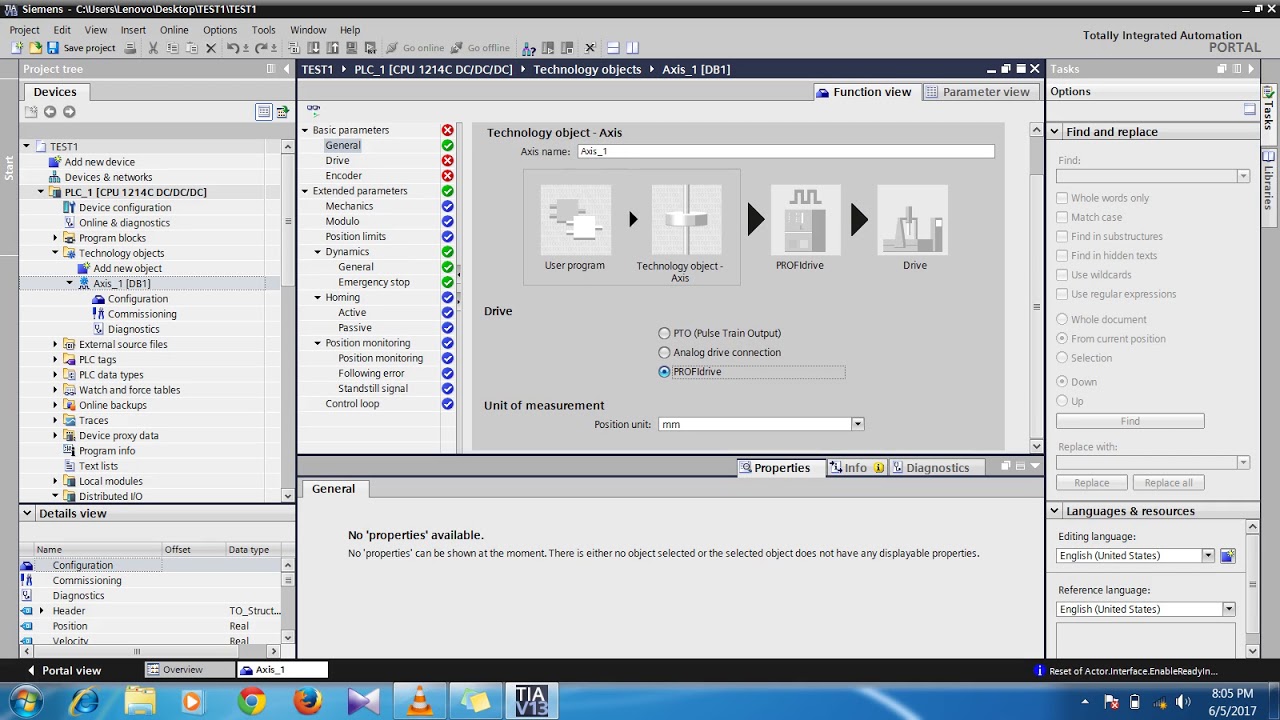Click the Redo arrow icon
The width and height of the screenshot is (1280, 720).
(x=261, y=48)
